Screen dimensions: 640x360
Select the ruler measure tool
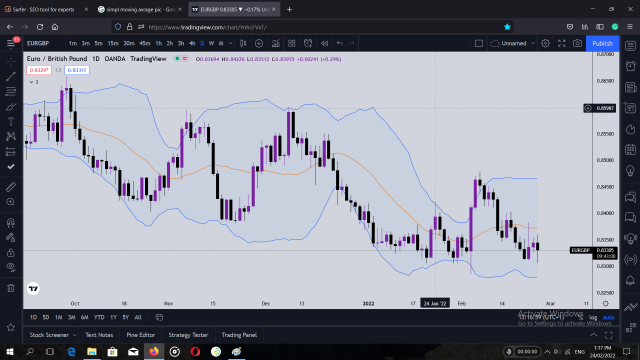coord(11,187)
